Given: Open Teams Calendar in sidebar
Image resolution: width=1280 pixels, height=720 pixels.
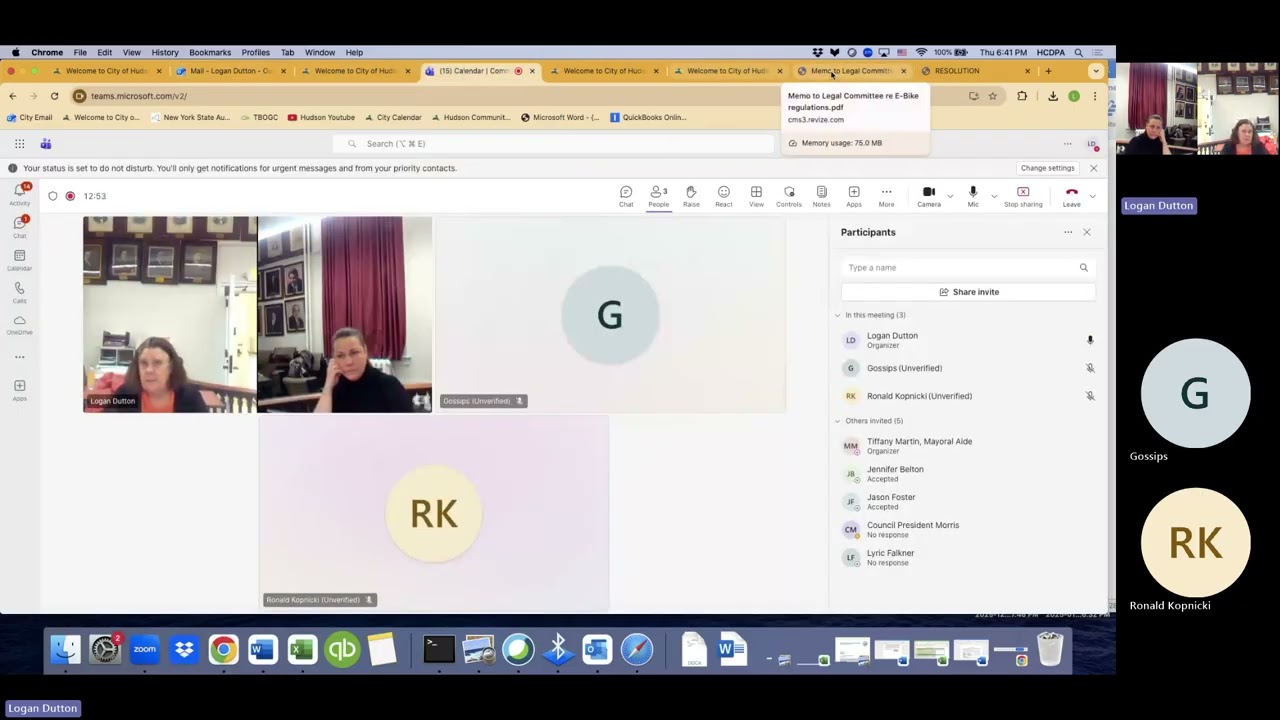Looking at the screenshot, I should click(19, 260).
